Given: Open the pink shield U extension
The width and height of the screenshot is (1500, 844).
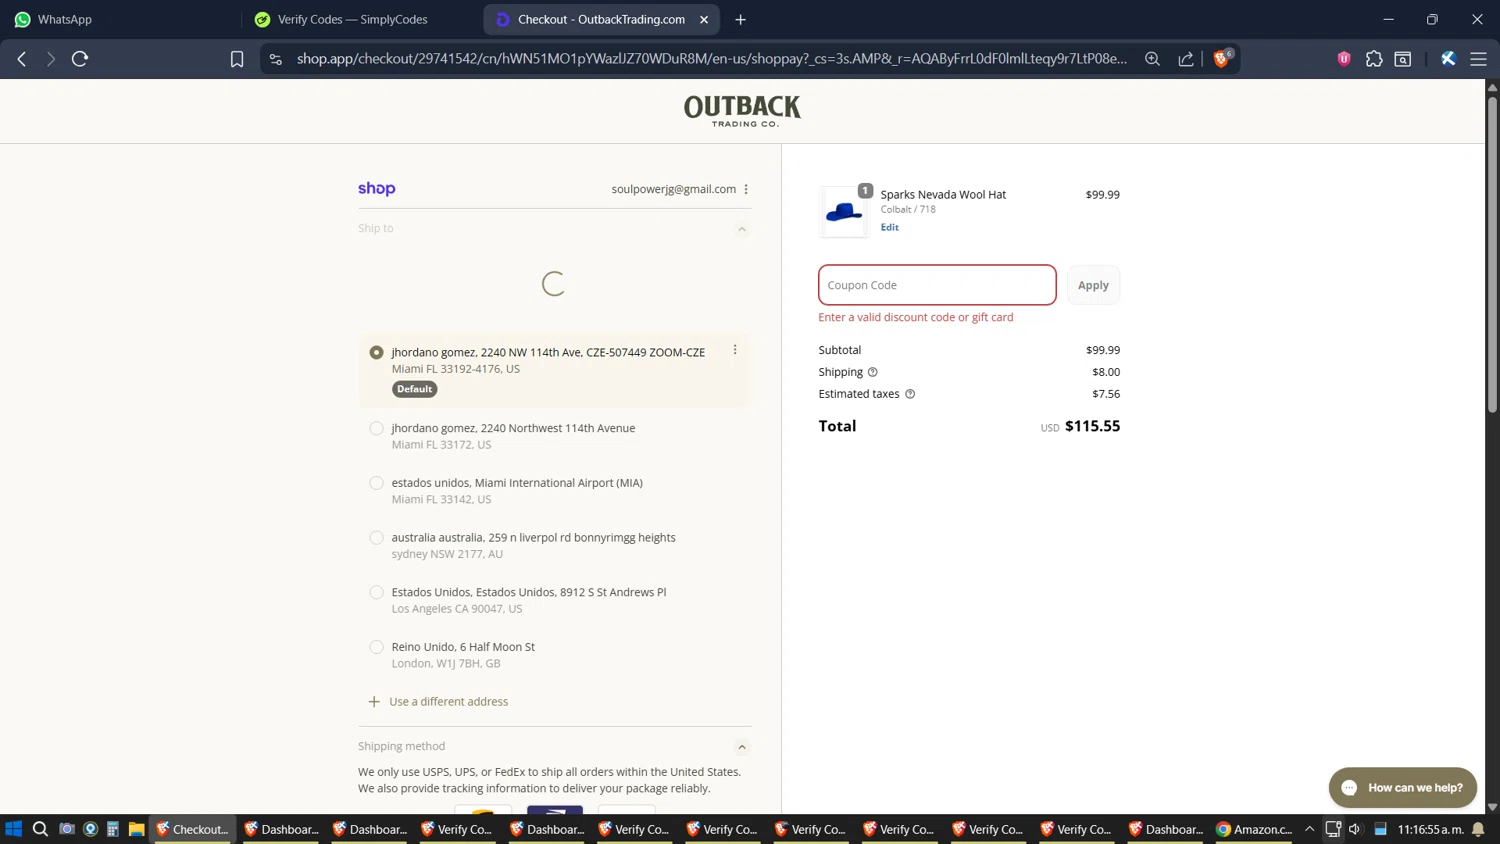Looking at the screenshot, I should pyautogui.click(x=1344, y=59).
